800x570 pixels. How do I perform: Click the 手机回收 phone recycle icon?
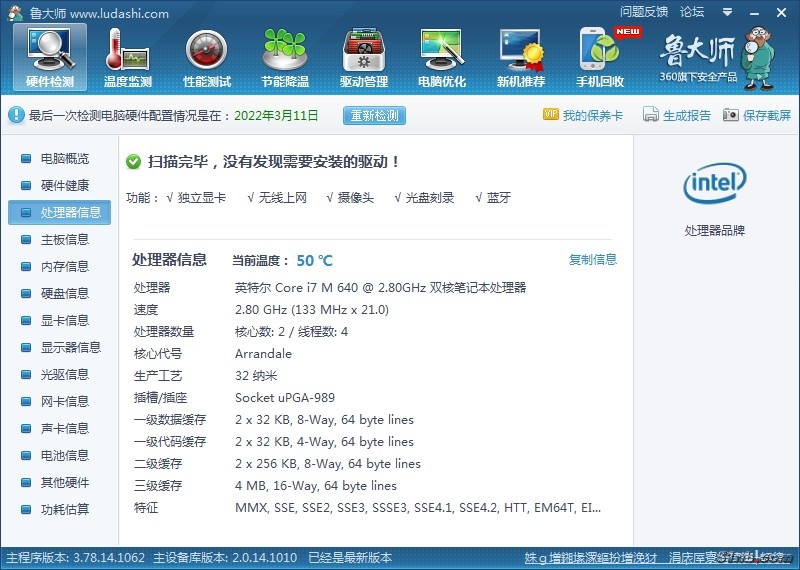click(600, 57)
